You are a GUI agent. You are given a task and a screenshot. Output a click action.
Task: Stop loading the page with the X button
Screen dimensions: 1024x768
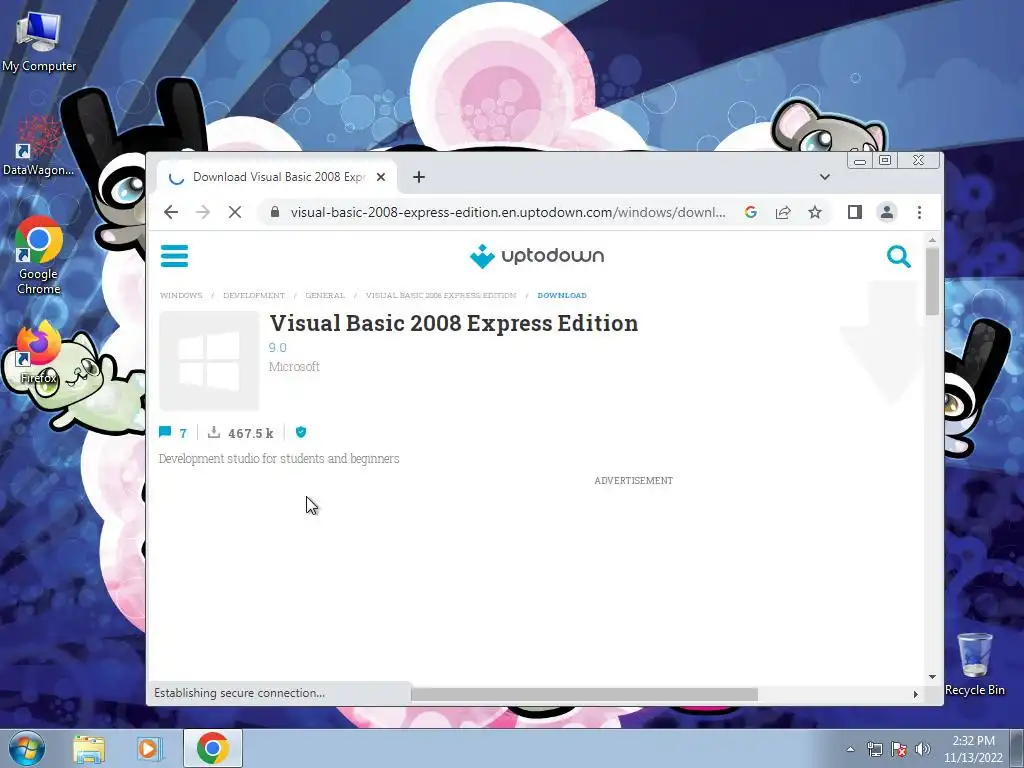pos(235,212)
